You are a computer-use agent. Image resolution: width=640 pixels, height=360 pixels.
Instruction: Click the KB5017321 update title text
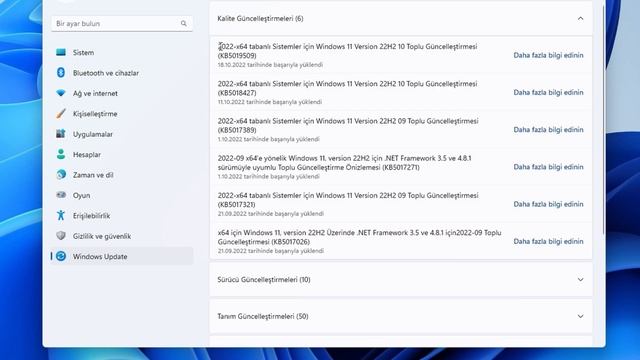348,200
